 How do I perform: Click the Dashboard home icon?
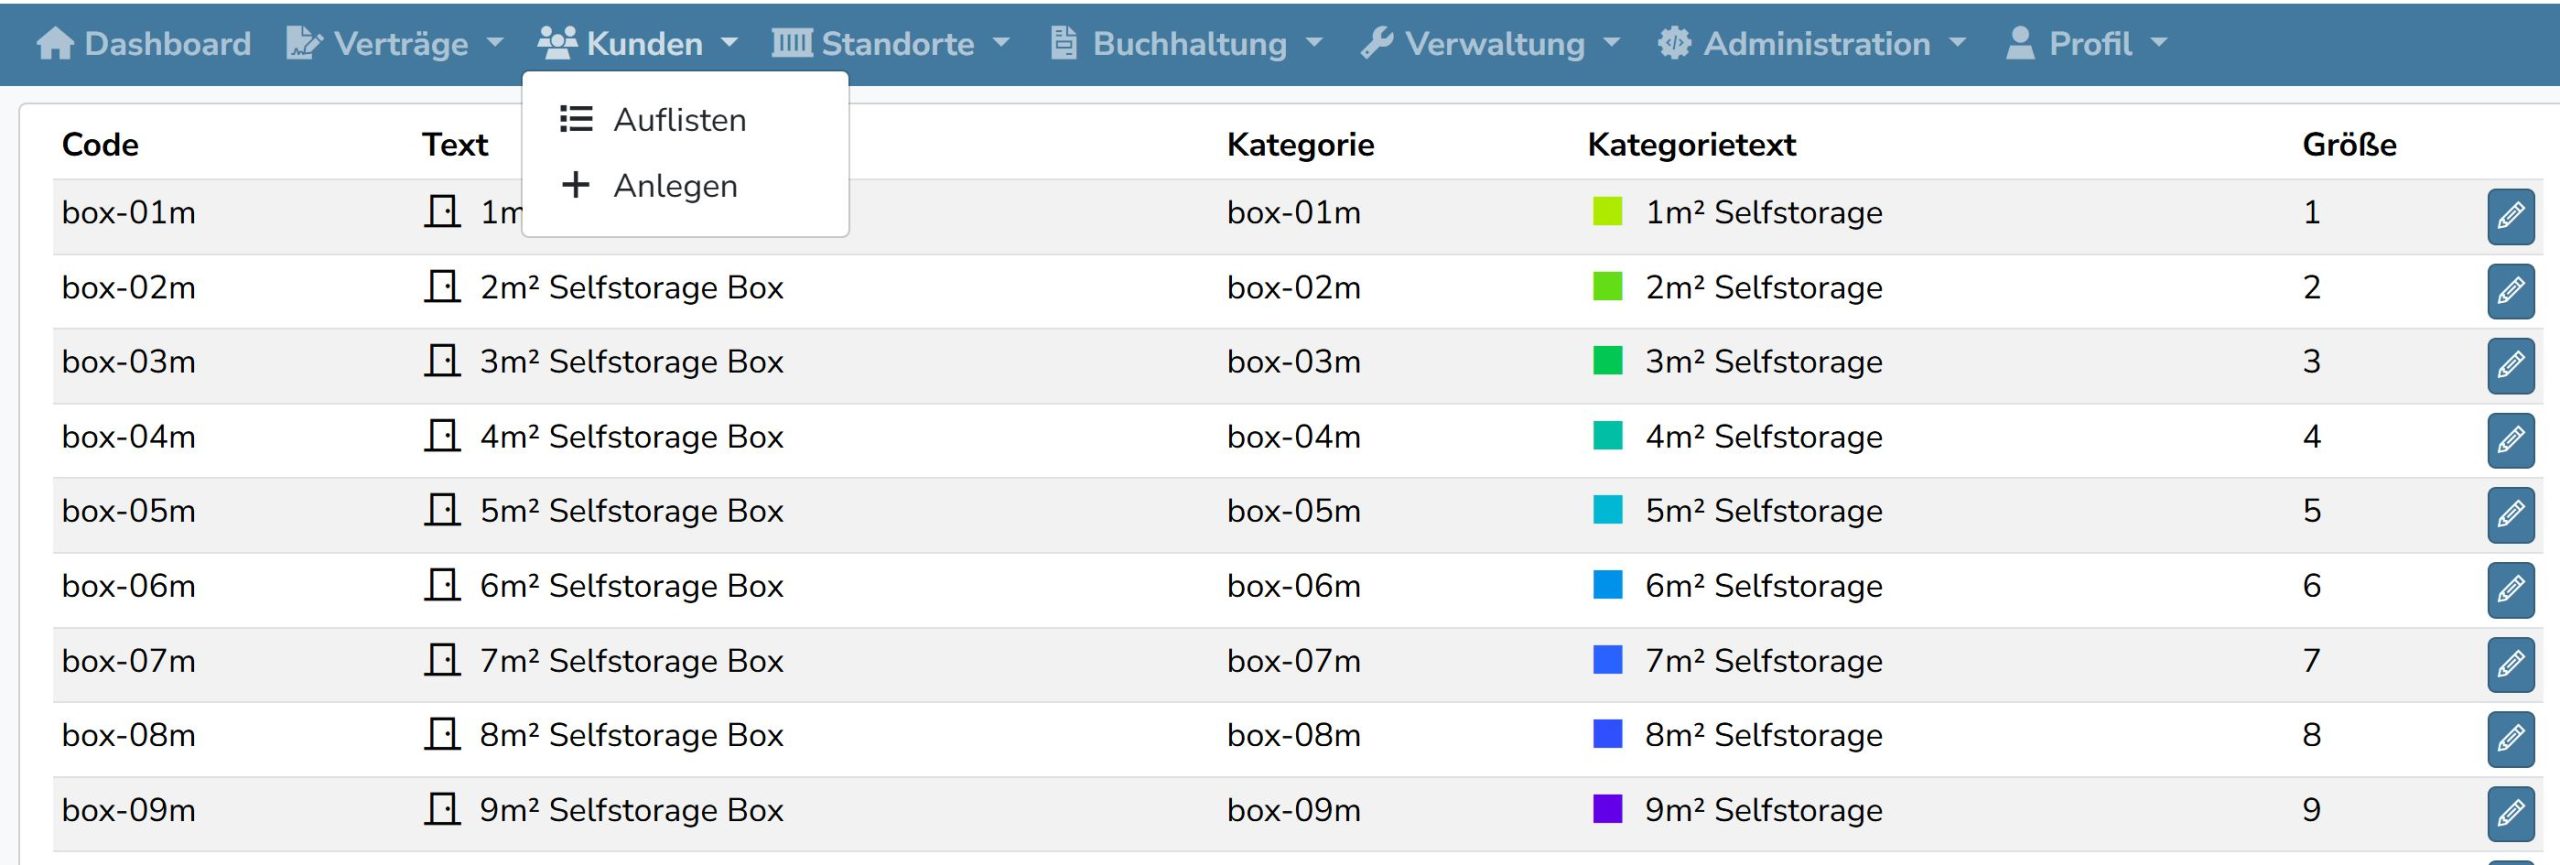55,44
